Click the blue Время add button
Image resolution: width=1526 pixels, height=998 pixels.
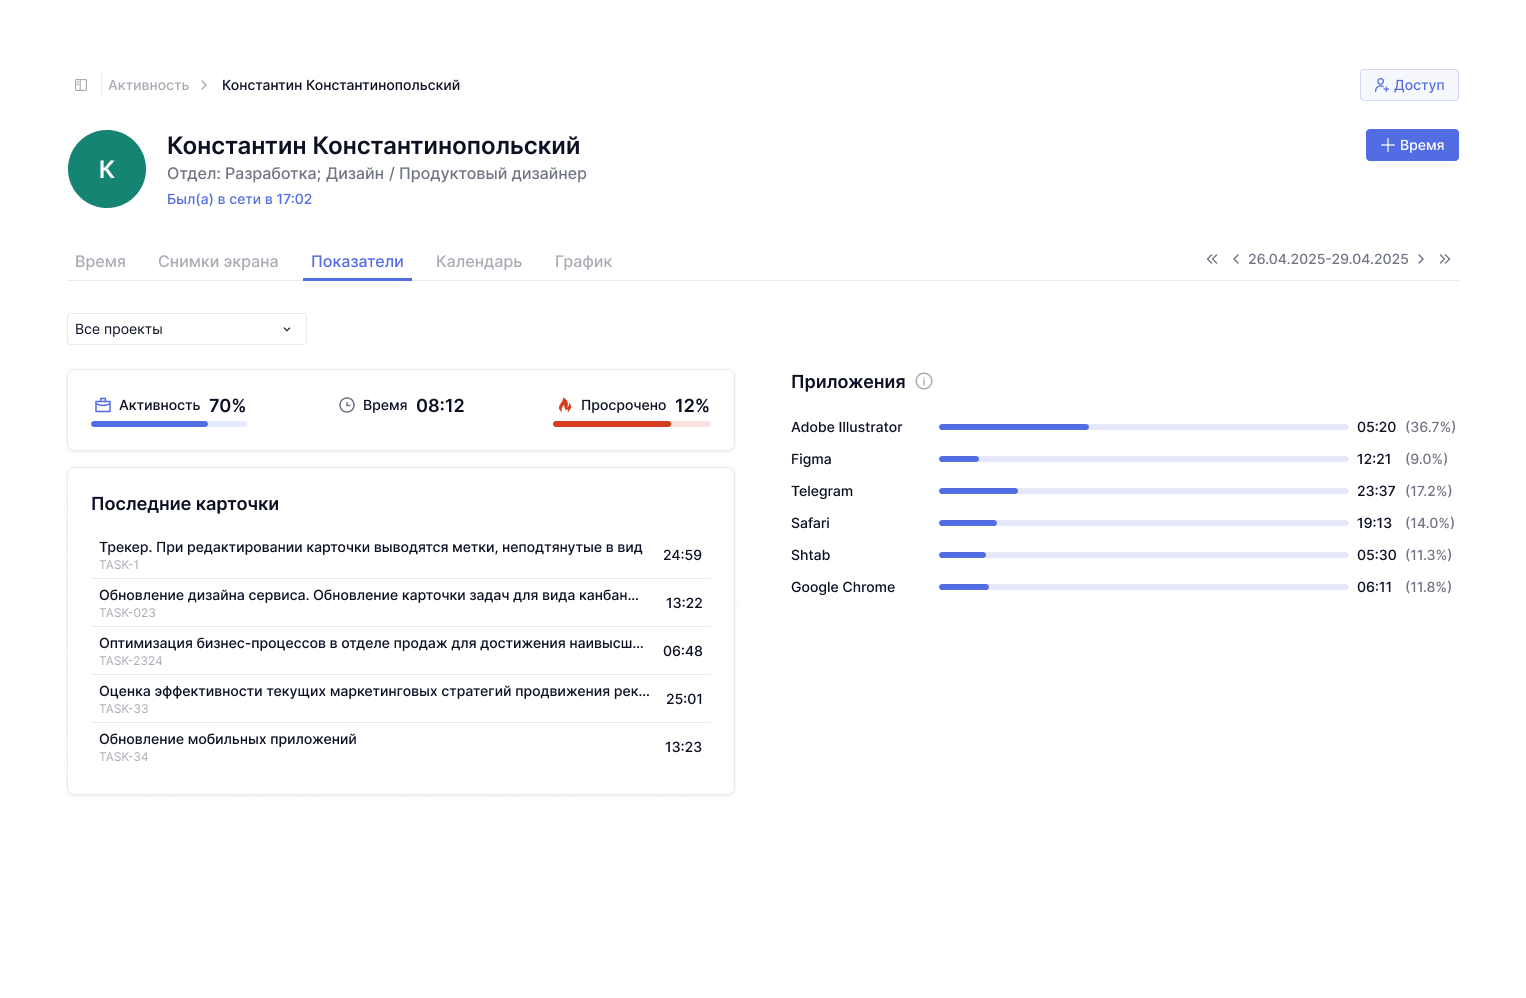(x=1411, y=145)
